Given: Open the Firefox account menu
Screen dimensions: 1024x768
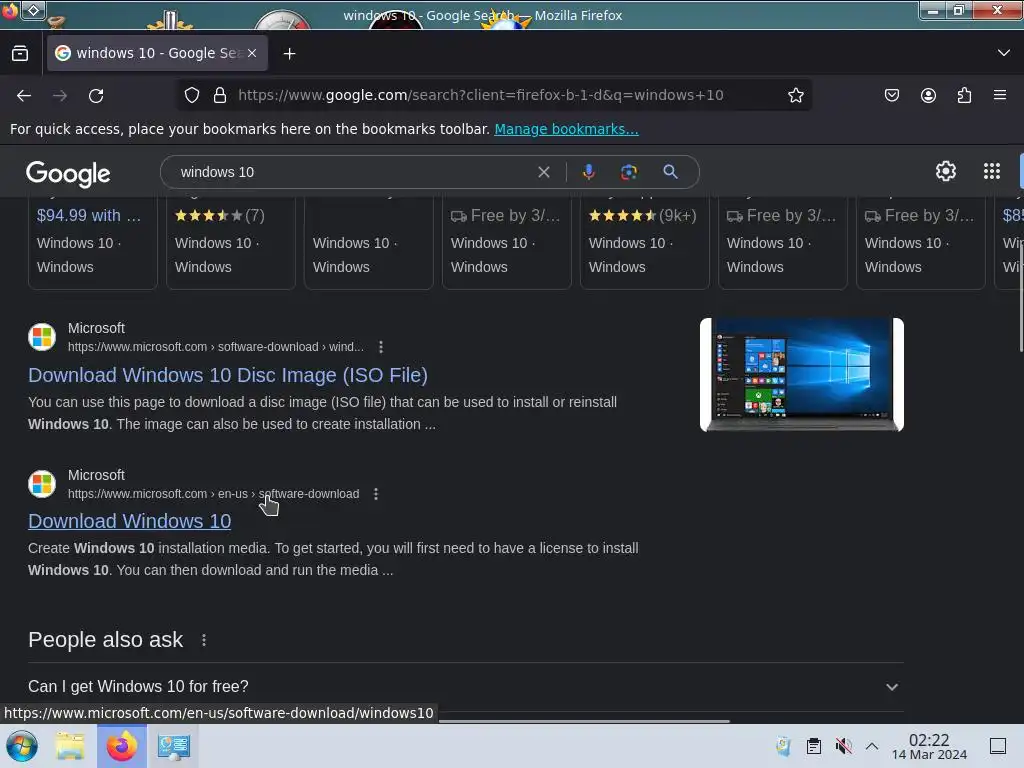Looking at the screenshot, I should click(928, 95).
